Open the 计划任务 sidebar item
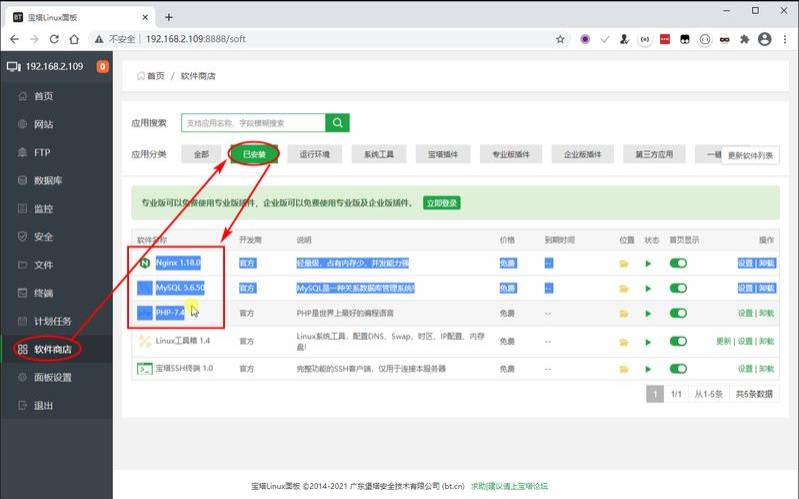The height and width of the screenshot is (499, 799). [x=52, y=321]
